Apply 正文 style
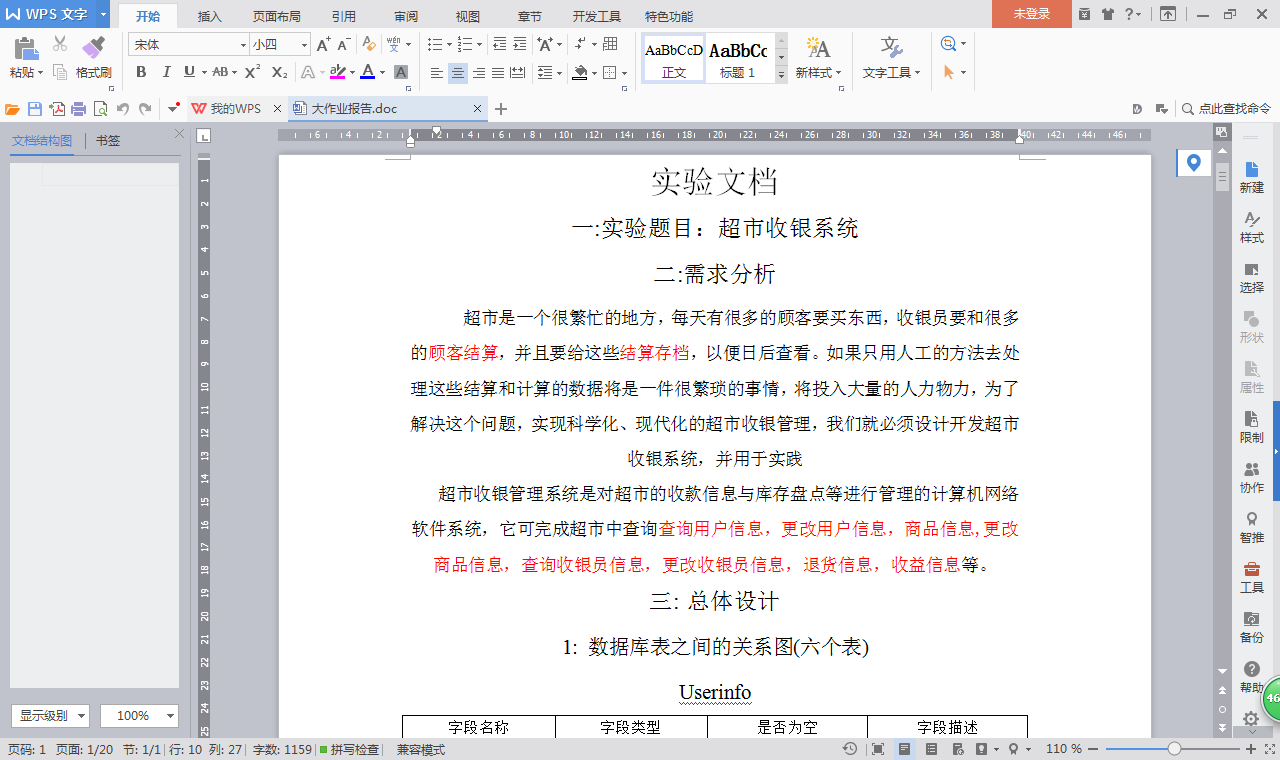Screen dimensions: 1280x760 674,59
